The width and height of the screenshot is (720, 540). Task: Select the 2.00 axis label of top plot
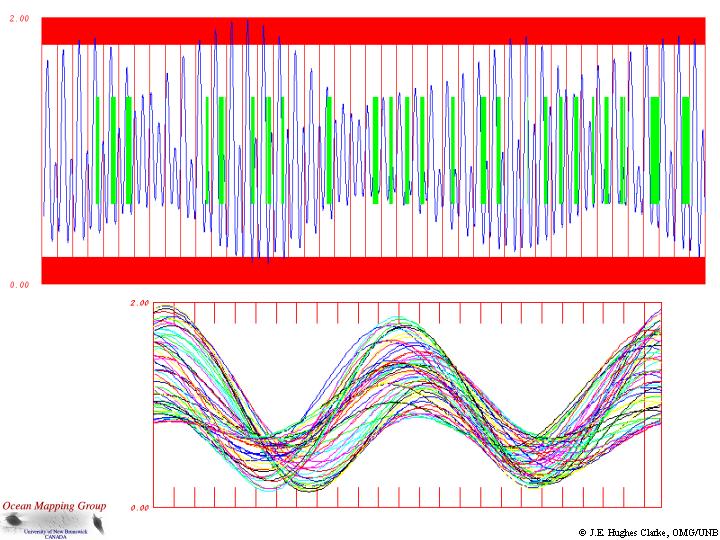pos(19,19)
